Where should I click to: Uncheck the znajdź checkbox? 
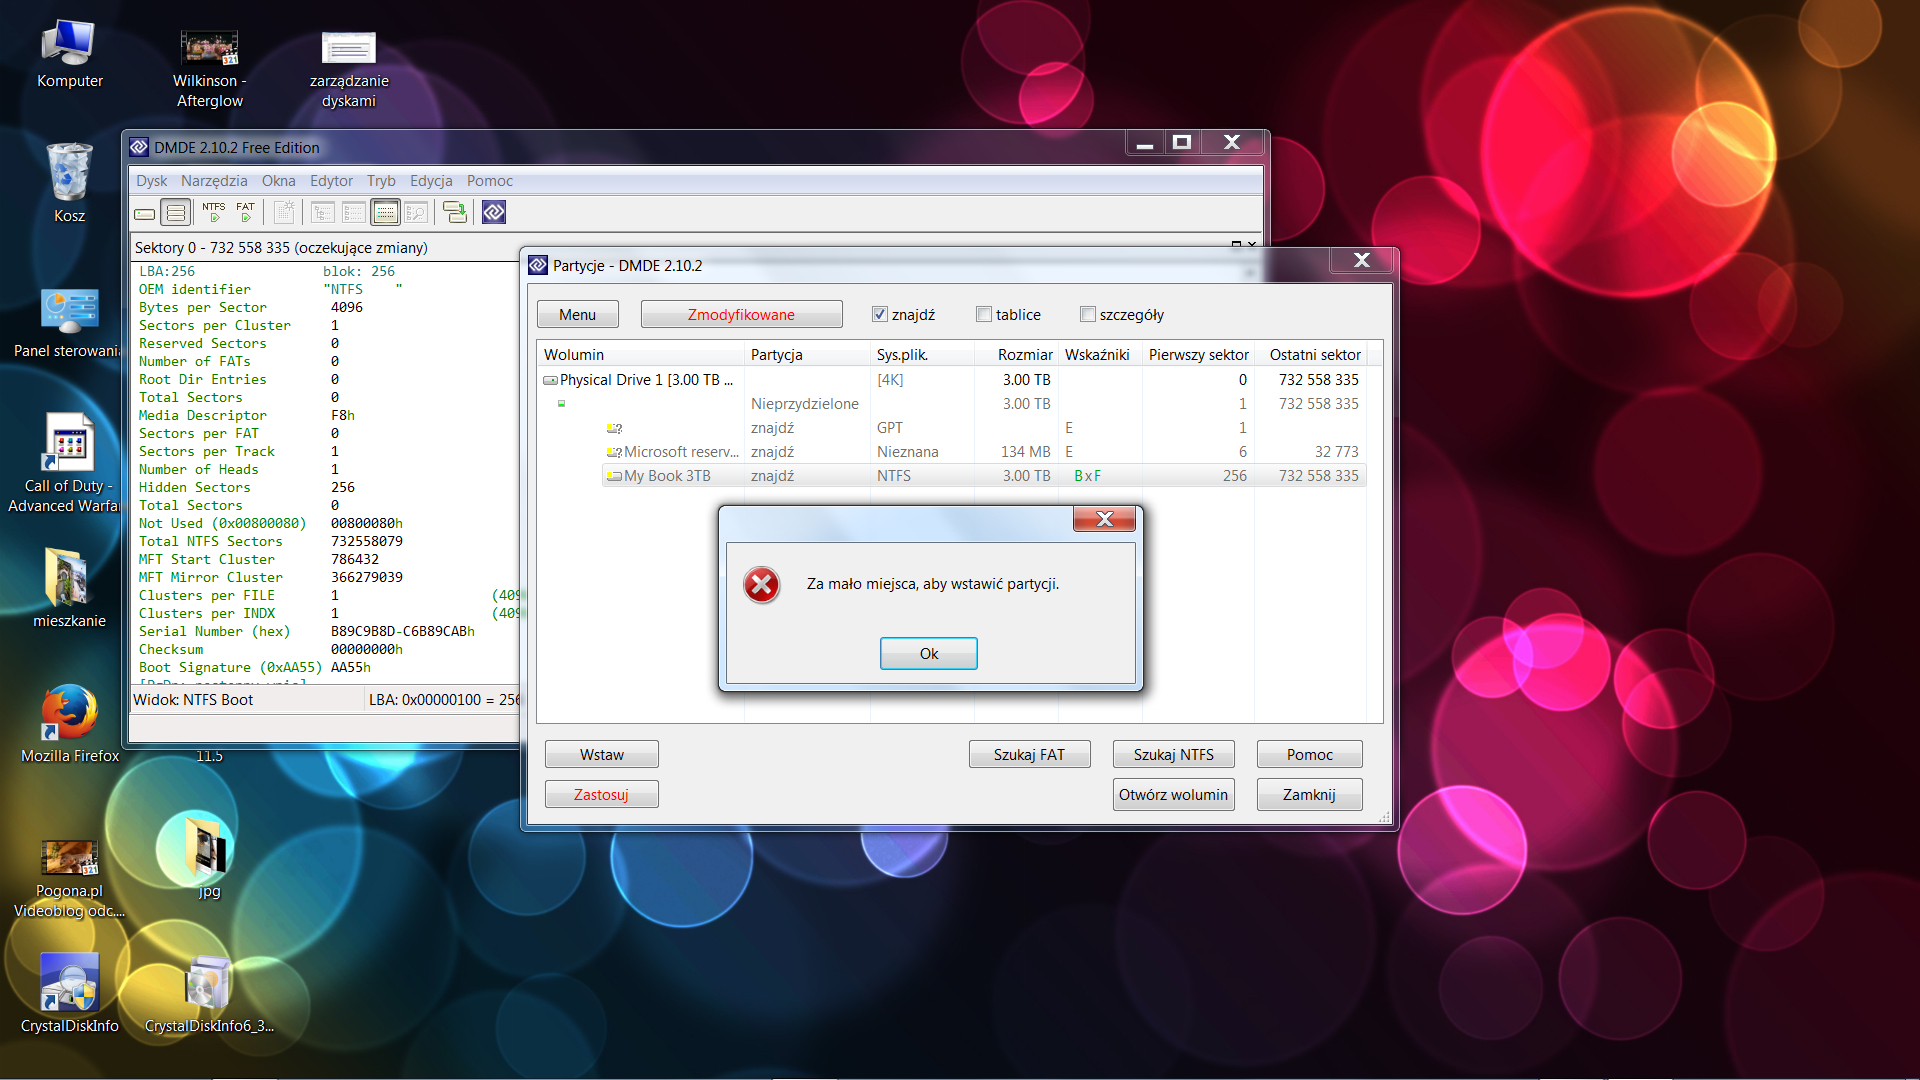pos(880,315)
